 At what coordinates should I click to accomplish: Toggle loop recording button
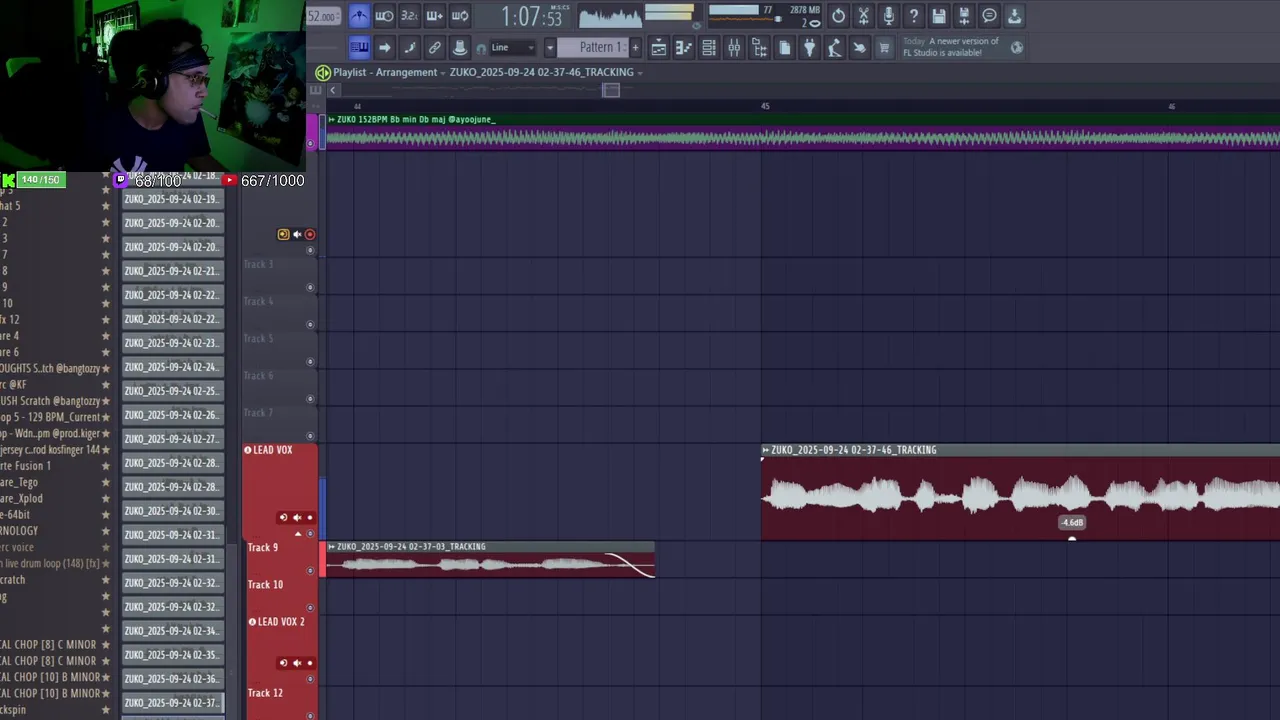click(460, 16)
